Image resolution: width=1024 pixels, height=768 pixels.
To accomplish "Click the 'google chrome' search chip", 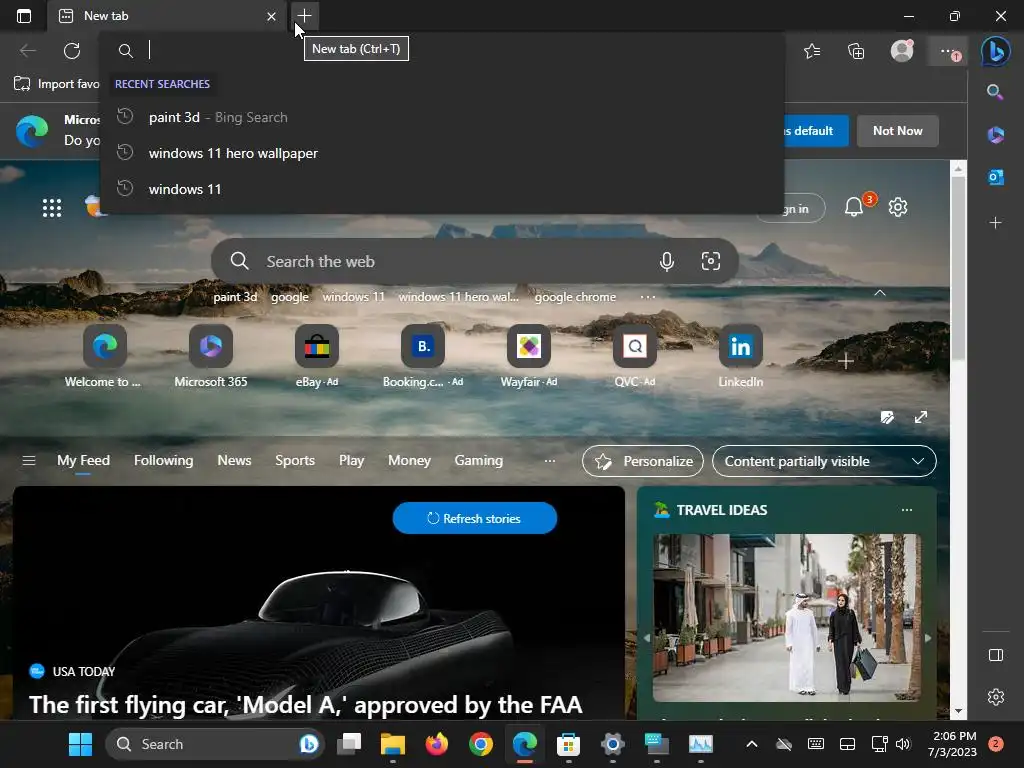I will point(575,297).
